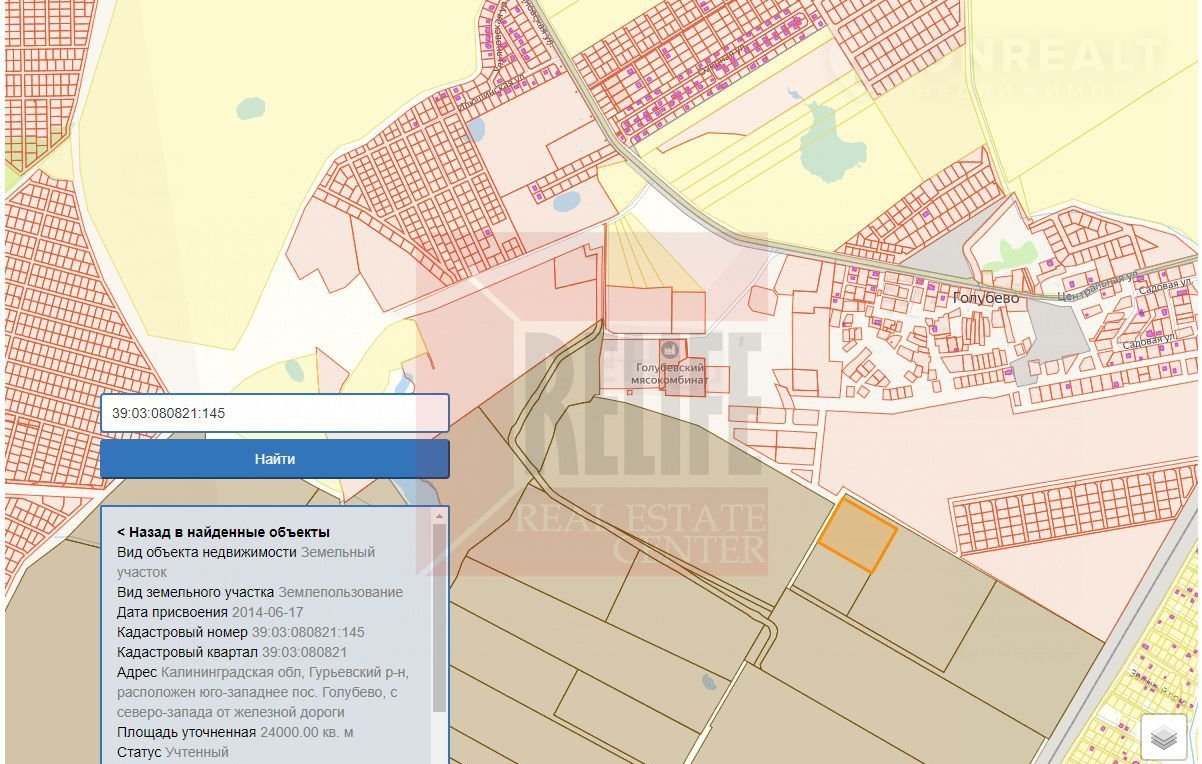The image size is (1202, 764).
Task: Click the info panel scrollbar up arrow
Action: coord(439,516)
